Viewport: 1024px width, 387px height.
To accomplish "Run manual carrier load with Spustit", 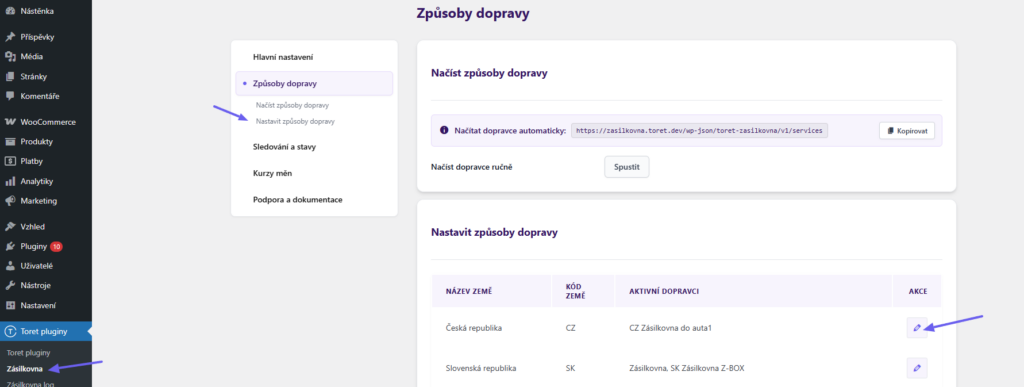I will (627, 167).
